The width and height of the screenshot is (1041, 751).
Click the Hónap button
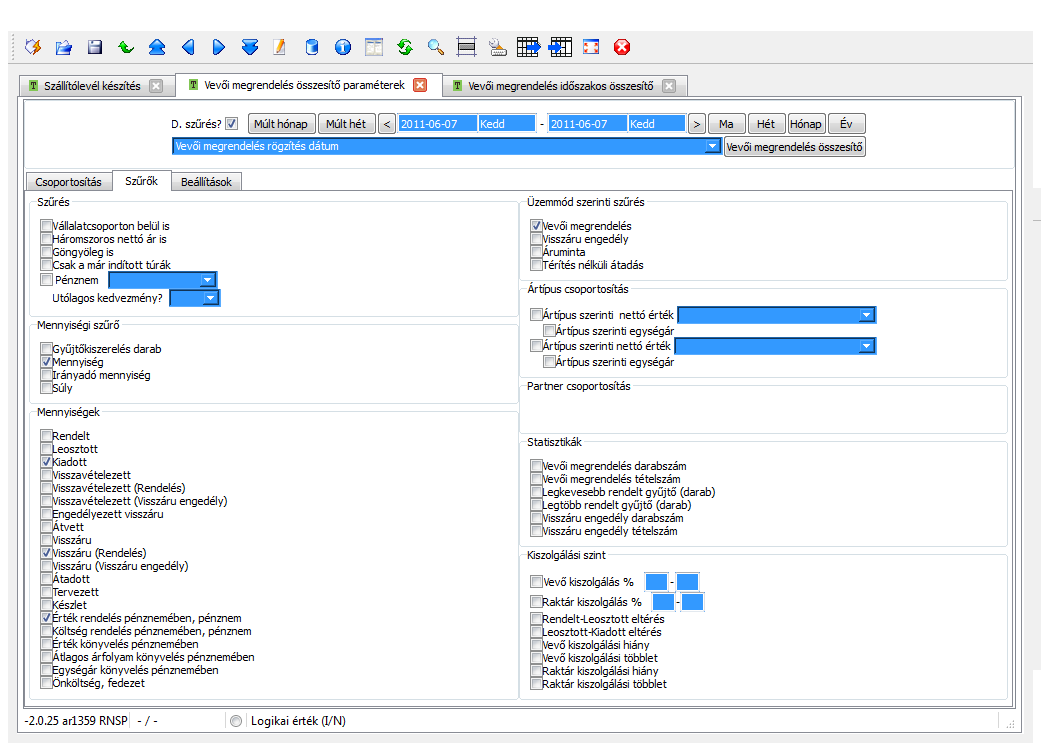[805, 124]
